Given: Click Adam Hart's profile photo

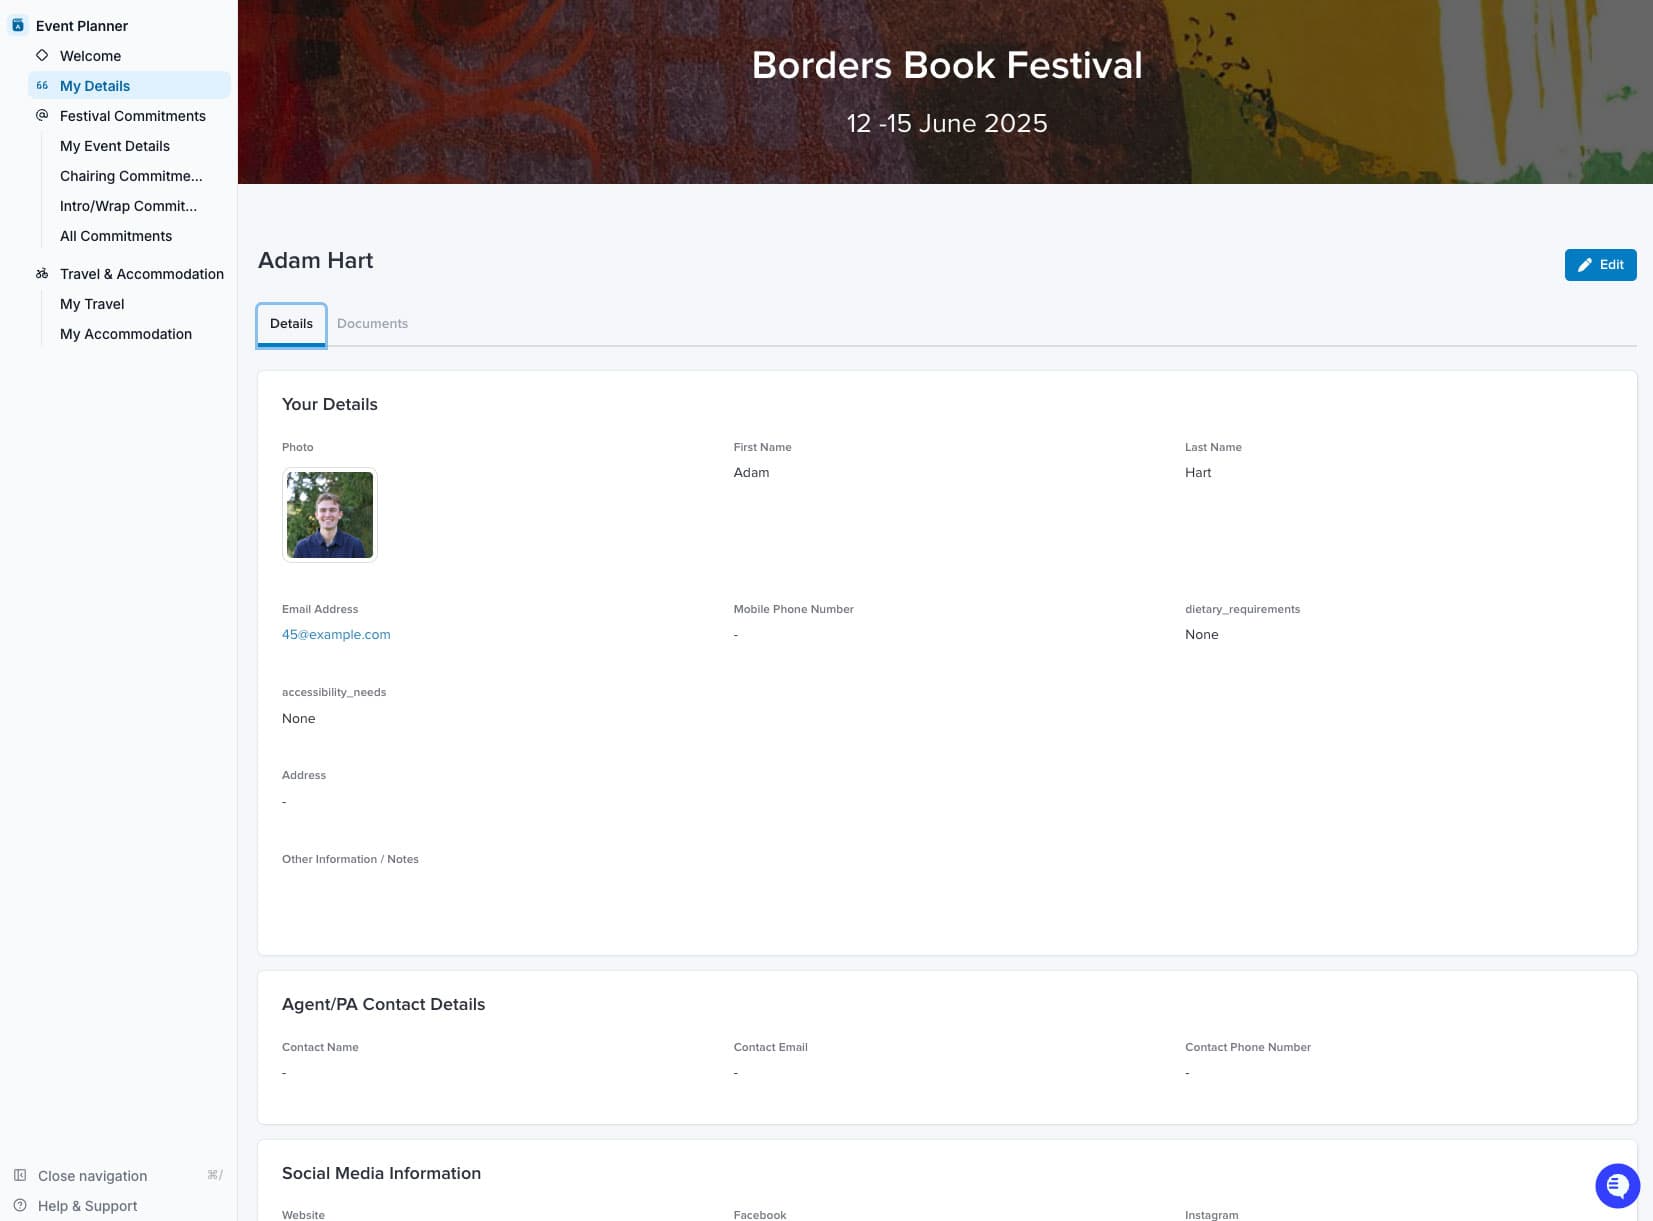Looking at the screenshot, I should pyautogui.click(x=330, y=515).
